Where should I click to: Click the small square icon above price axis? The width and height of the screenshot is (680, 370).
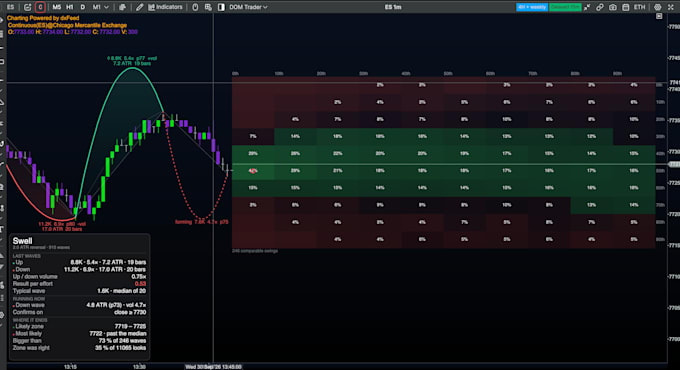coord(659,16)
